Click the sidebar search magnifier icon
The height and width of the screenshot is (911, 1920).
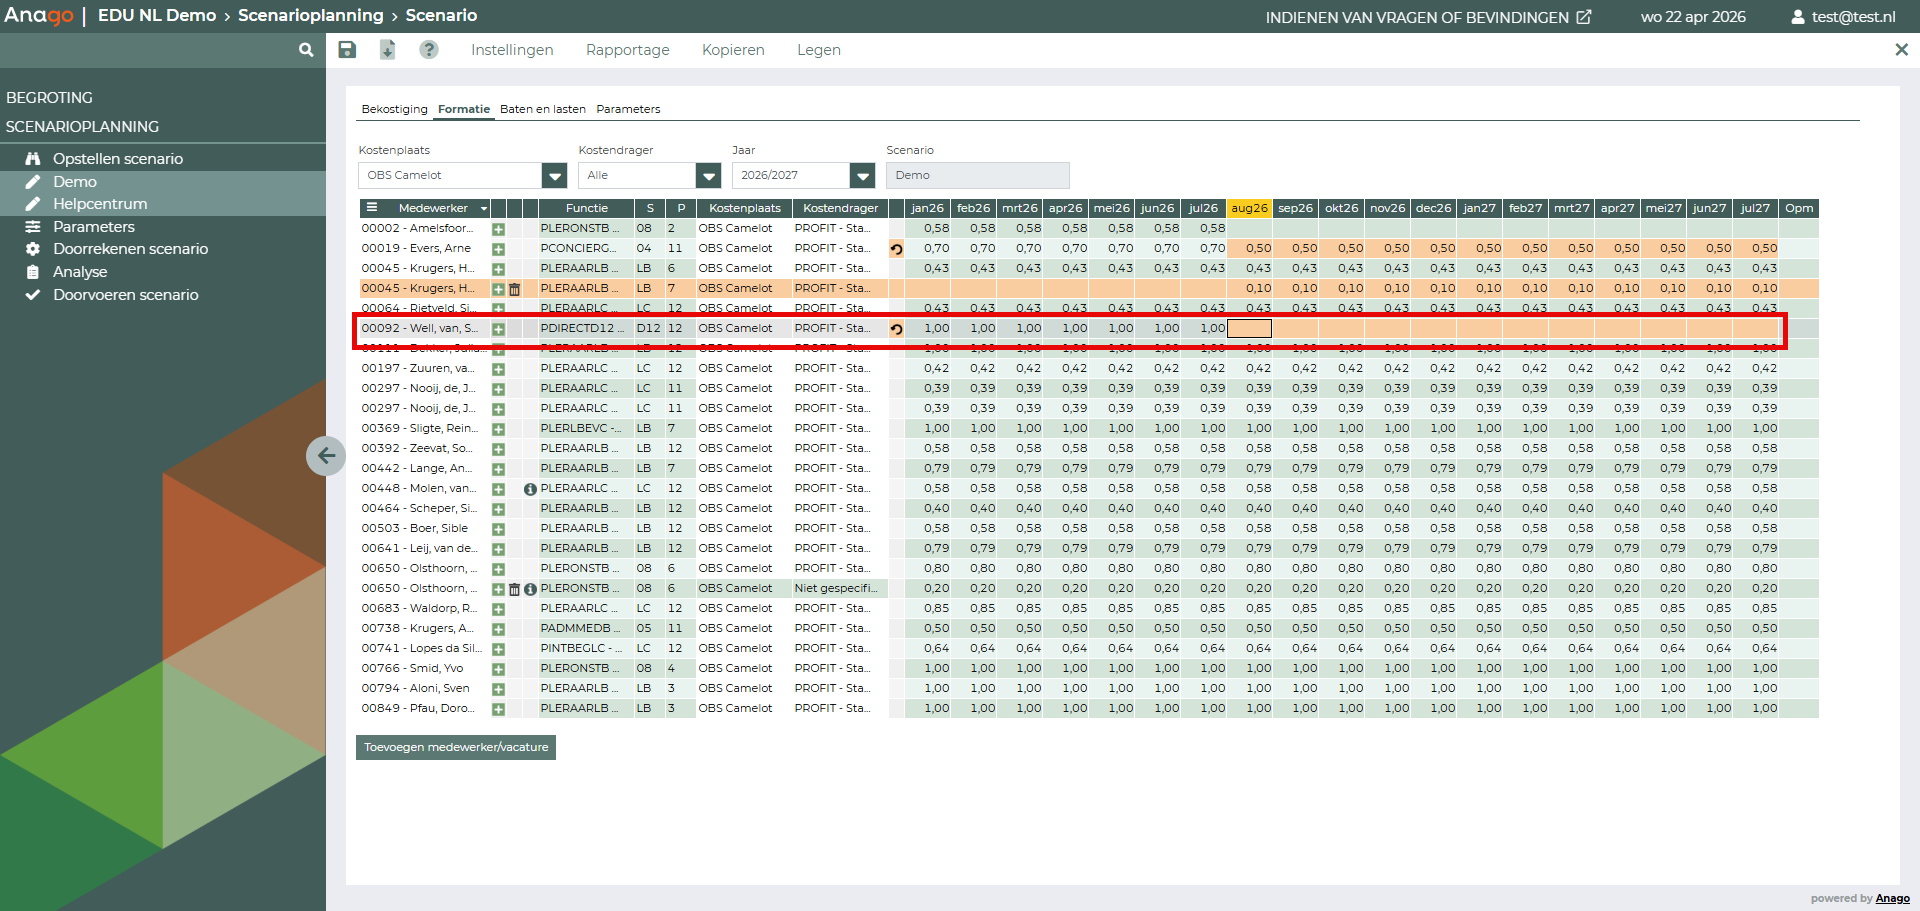[306, 50]
